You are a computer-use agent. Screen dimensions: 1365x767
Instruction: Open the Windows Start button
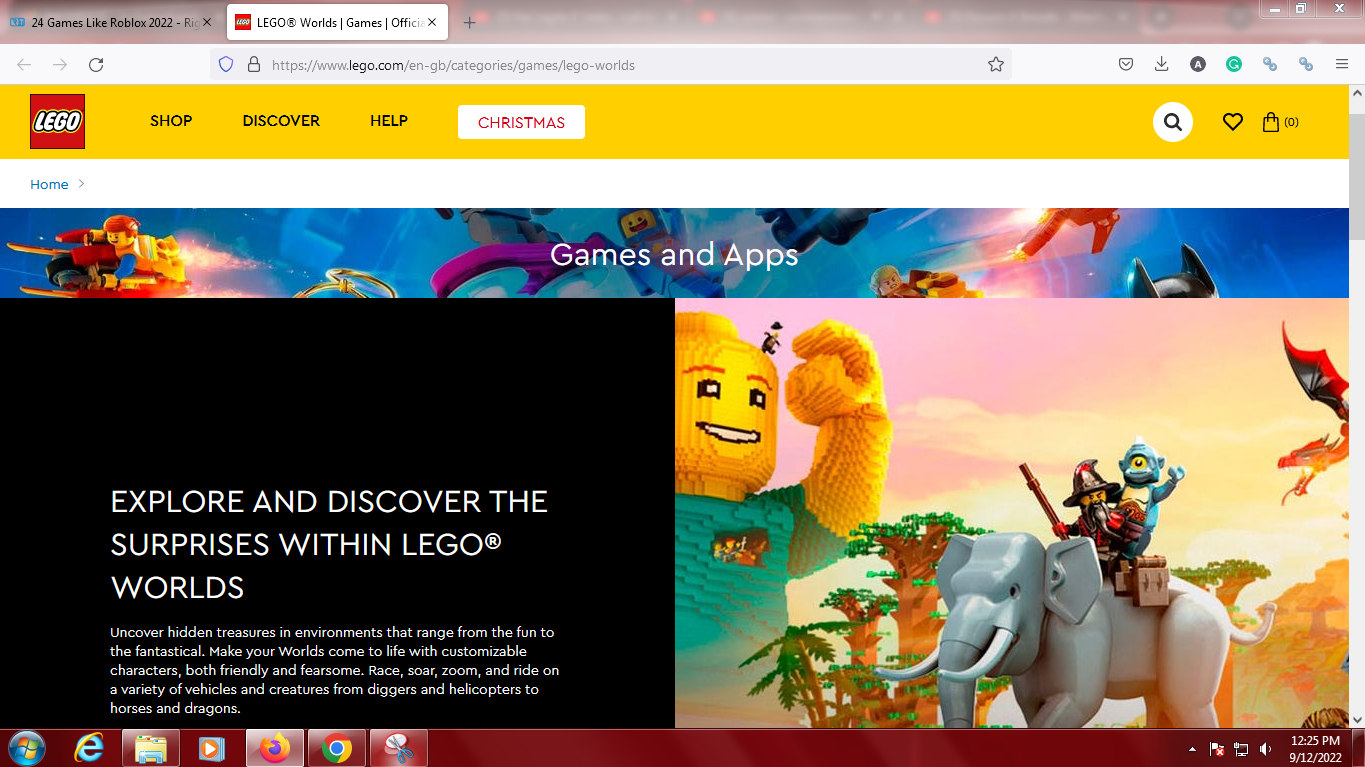[x=25, y=748]
